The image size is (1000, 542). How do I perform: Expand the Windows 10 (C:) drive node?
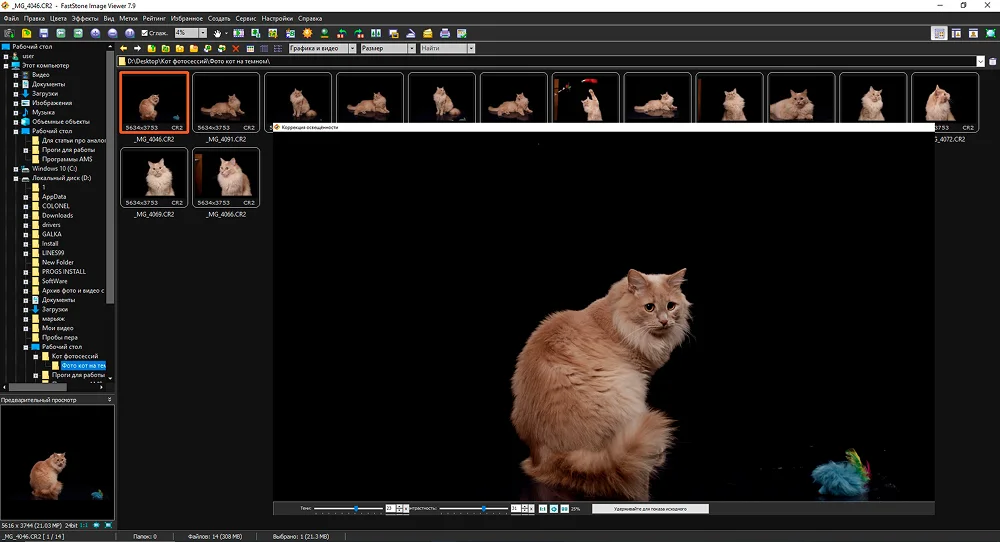coord(17,169)
